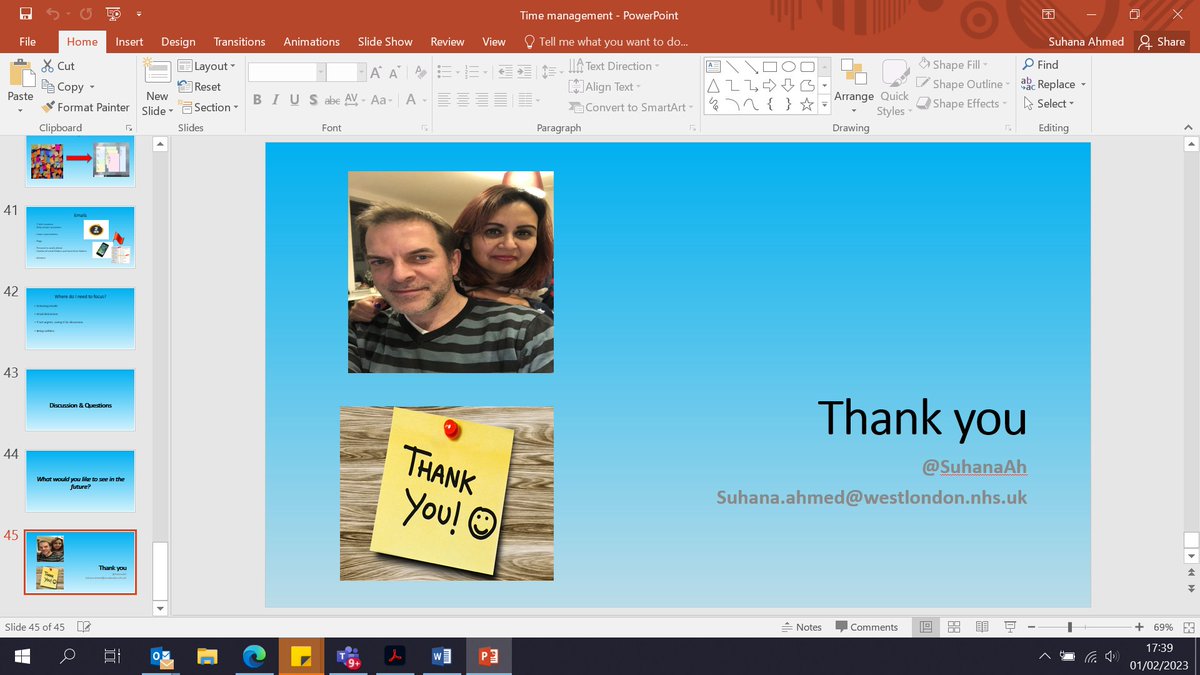Click the Share button

click(1162, 42)
